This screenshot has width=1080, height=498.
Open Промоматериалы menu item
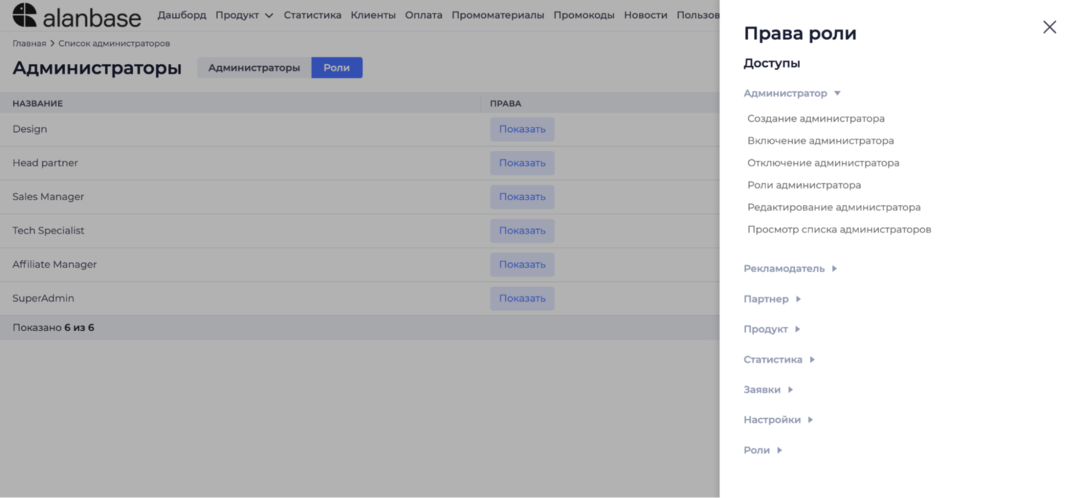tap(498, 15)
